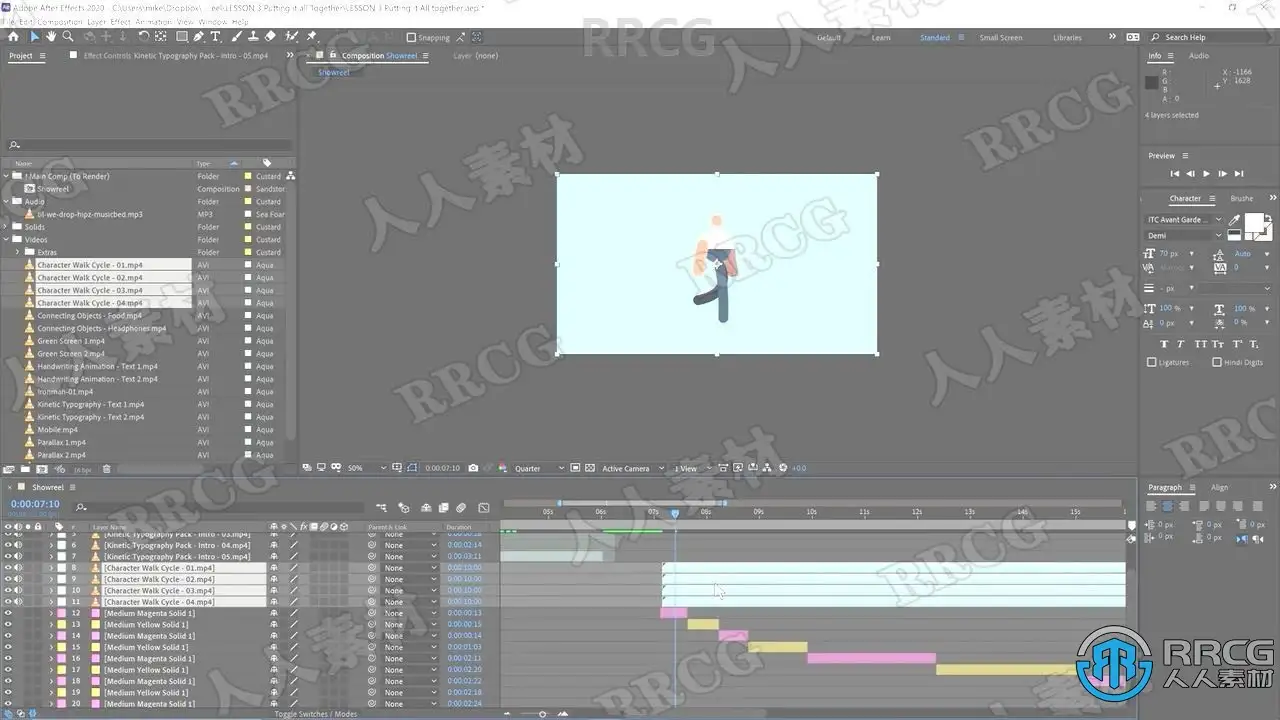
Task: Select the Brush tool
Action: [x=237, y=37]
